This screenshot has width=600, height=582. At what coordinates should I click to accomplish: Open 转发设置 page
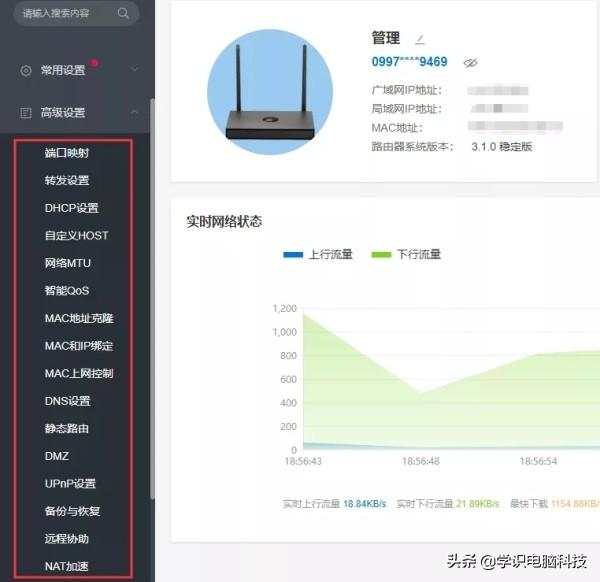67,181
